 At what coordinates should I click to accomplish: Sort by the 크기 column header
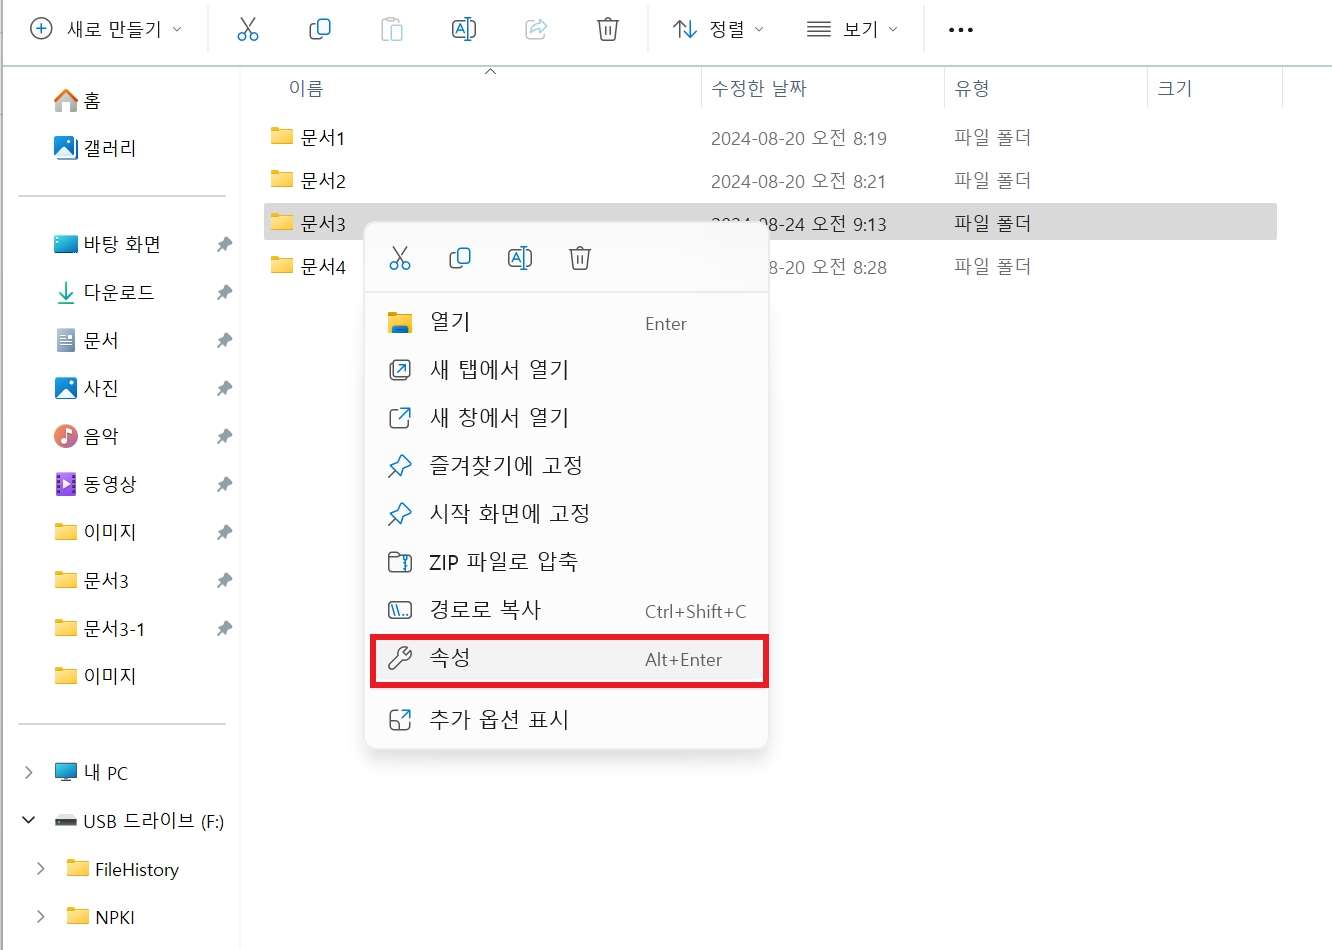pos(1175,89)
